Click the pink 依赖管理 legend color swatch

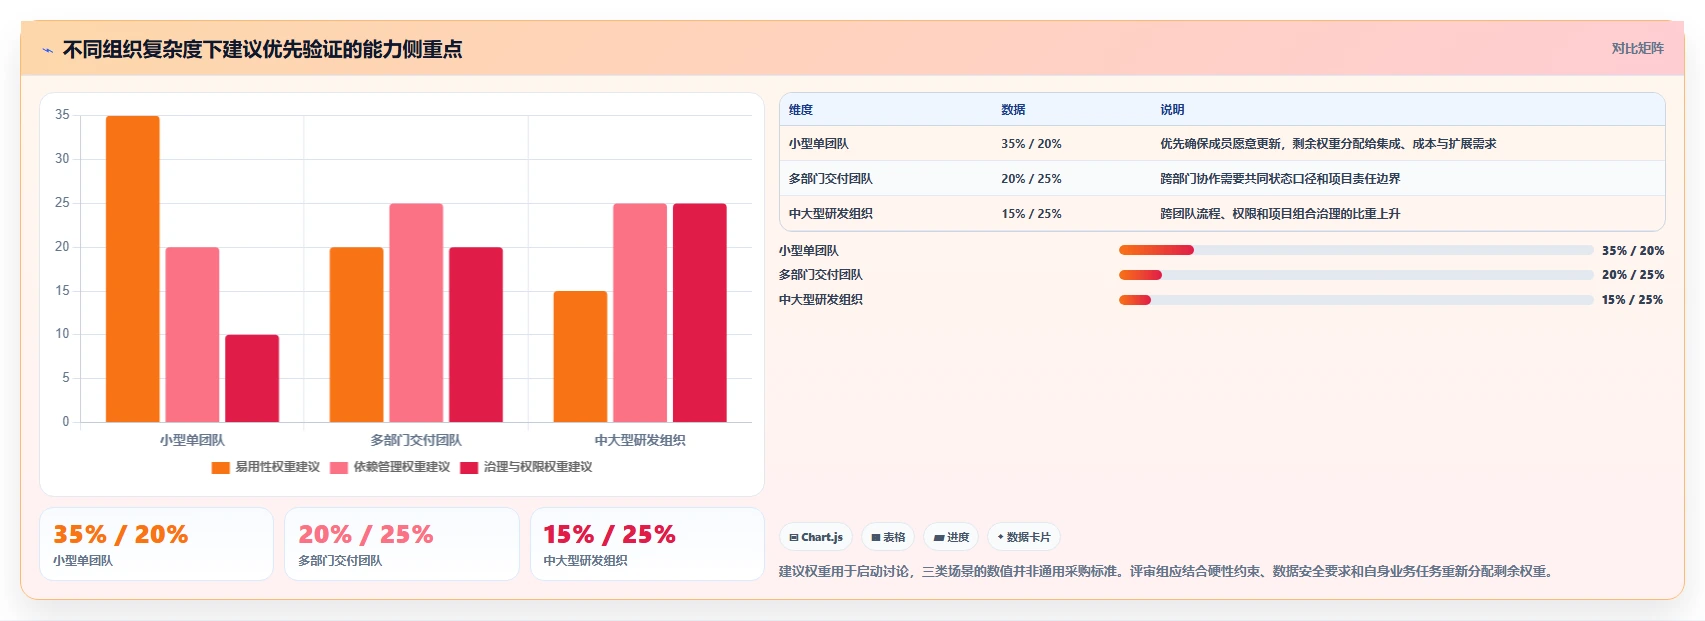[x=339, y=467]
